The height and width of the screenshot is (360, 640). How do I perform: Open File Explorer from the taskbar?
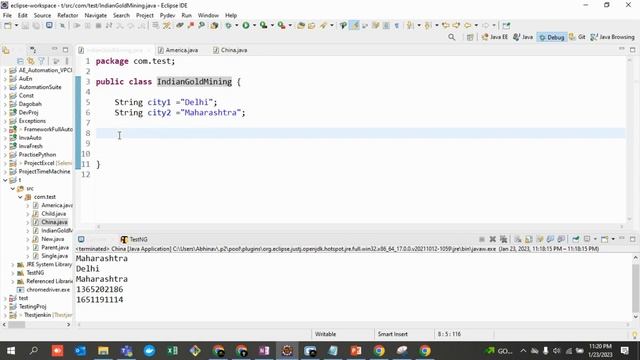pos(103,351)
